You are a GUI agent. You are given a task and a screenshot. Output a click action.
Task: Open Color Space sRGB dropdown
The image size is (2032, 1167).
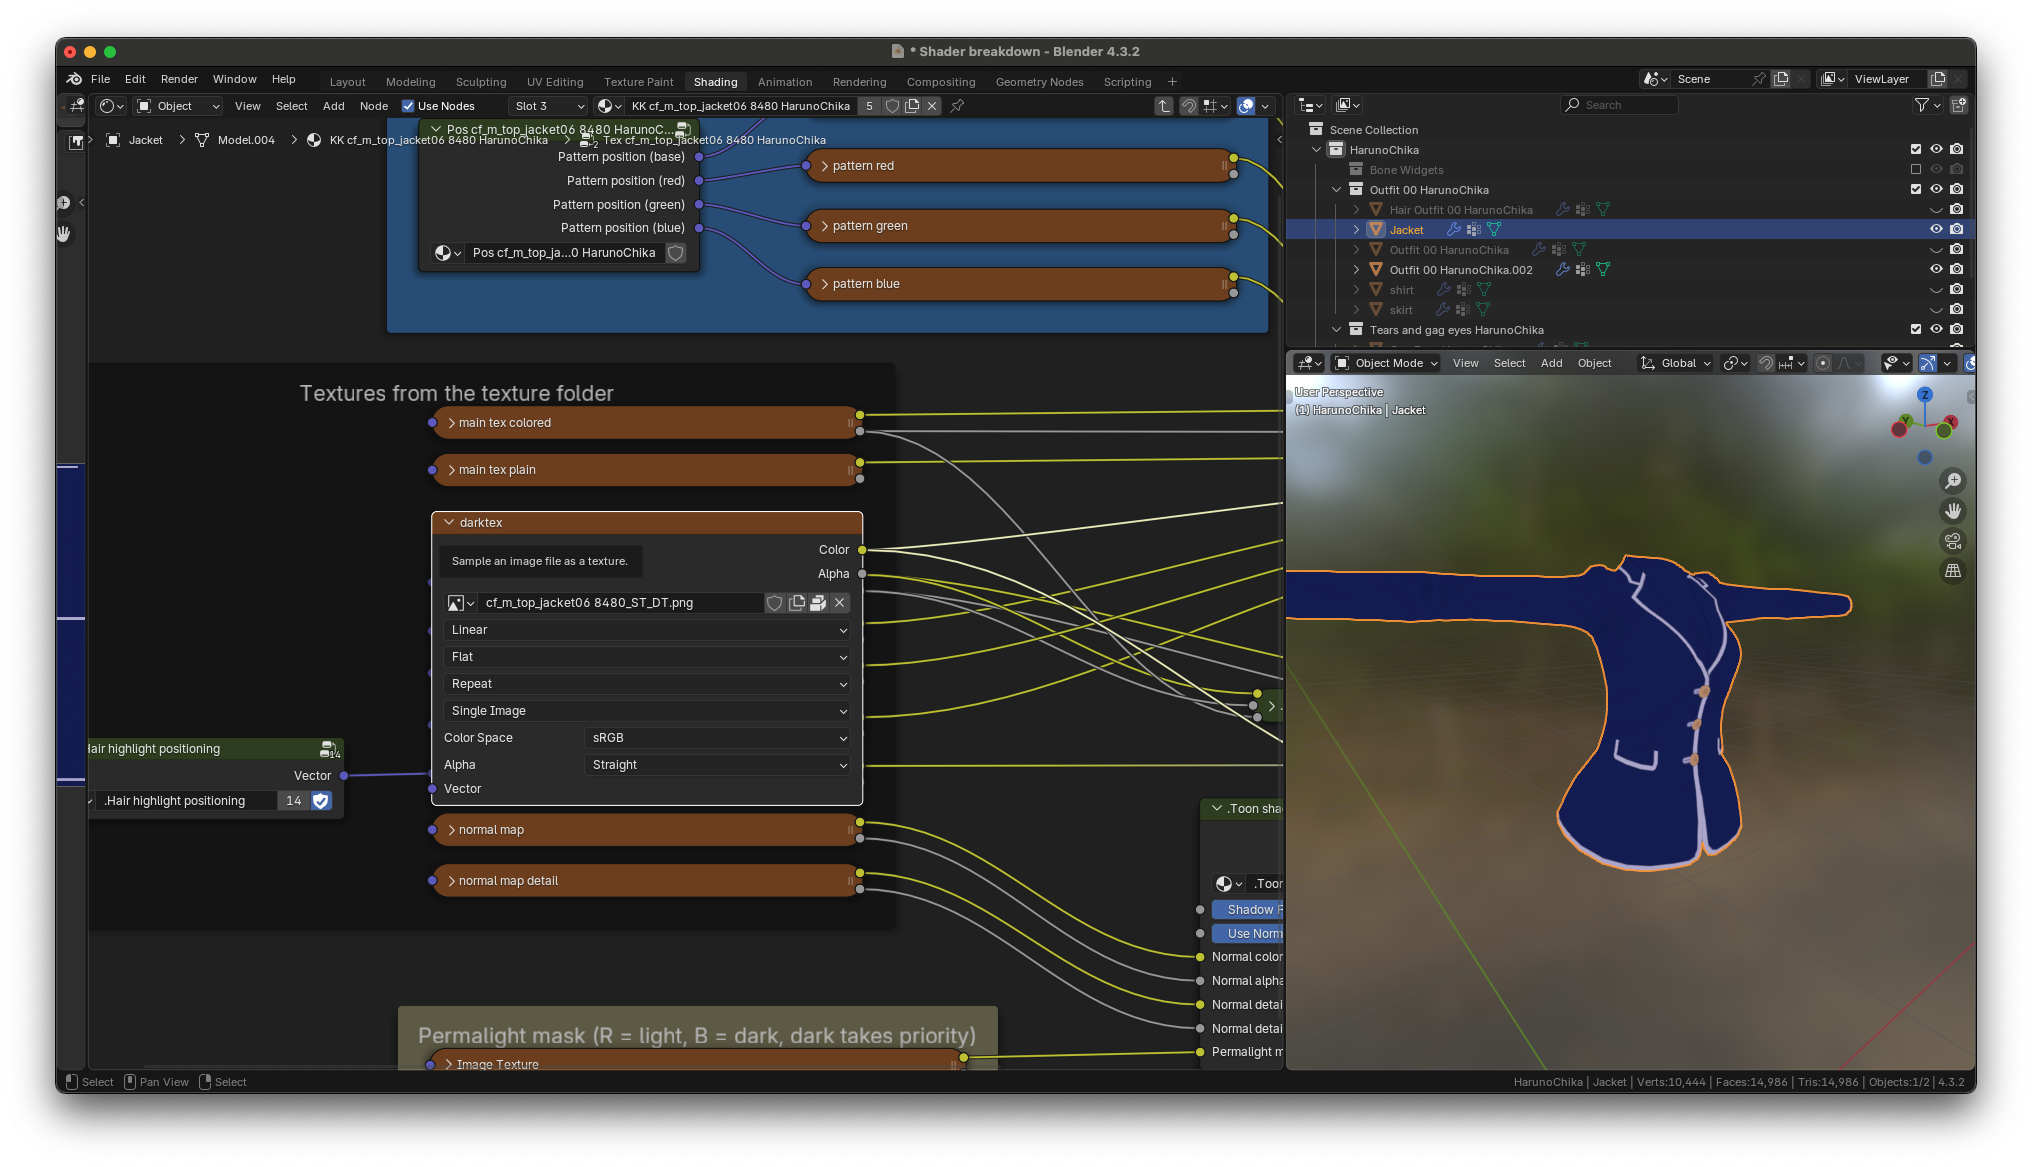[718, 738]
